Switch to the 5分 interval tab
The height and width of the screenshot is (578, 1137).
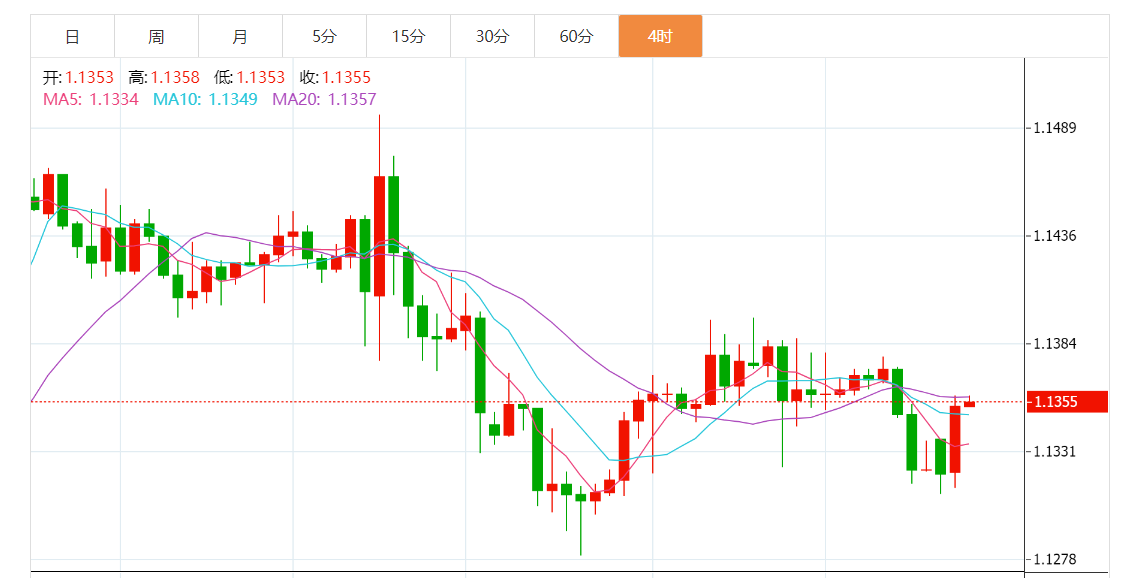click(x=324, y=37)
